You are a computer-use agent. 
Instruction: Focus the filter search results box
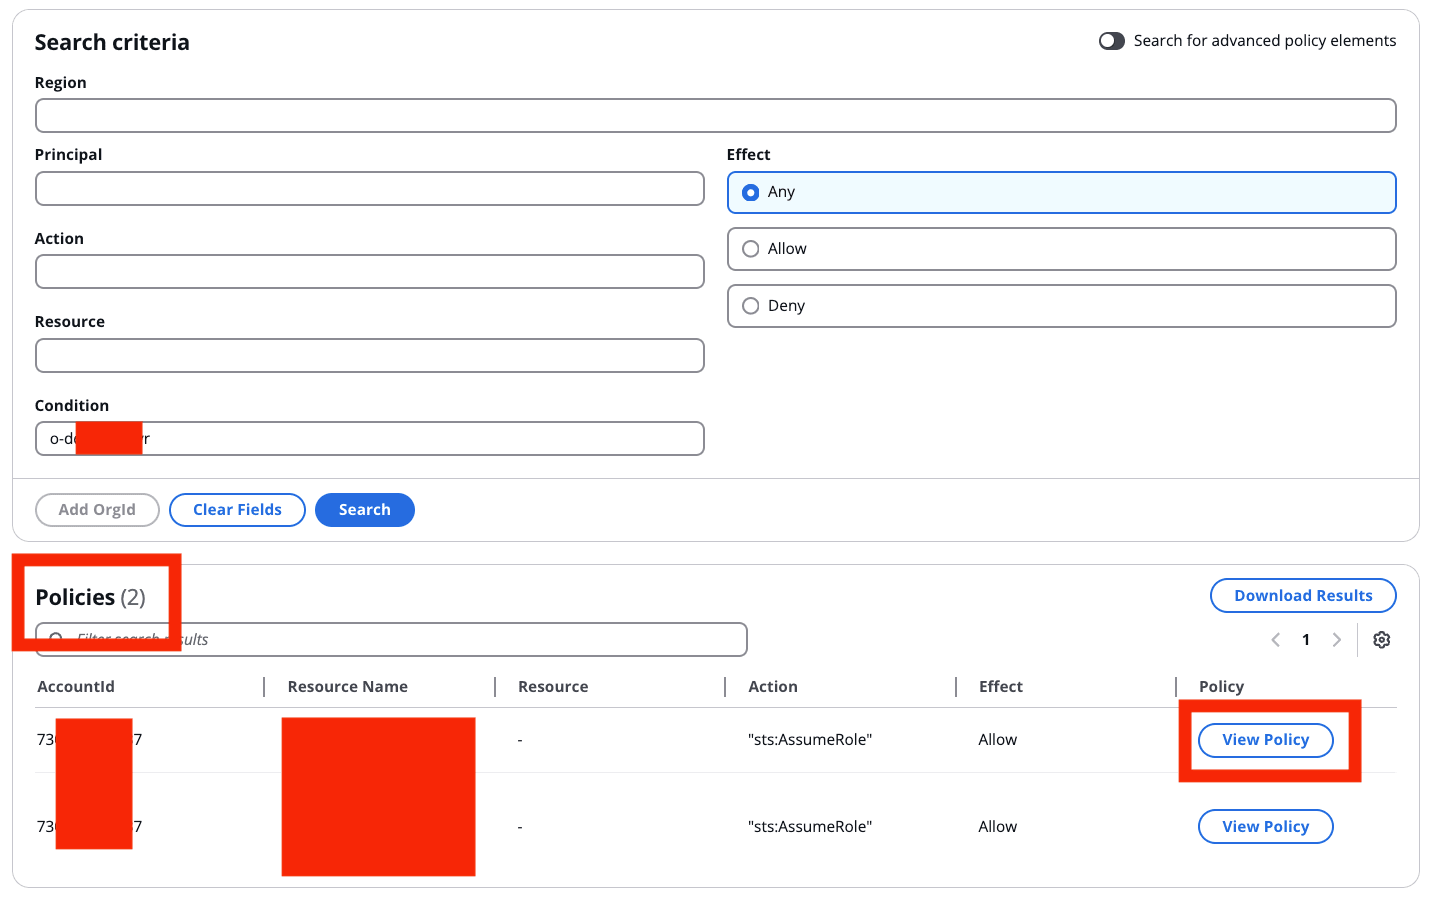point(391,640)
